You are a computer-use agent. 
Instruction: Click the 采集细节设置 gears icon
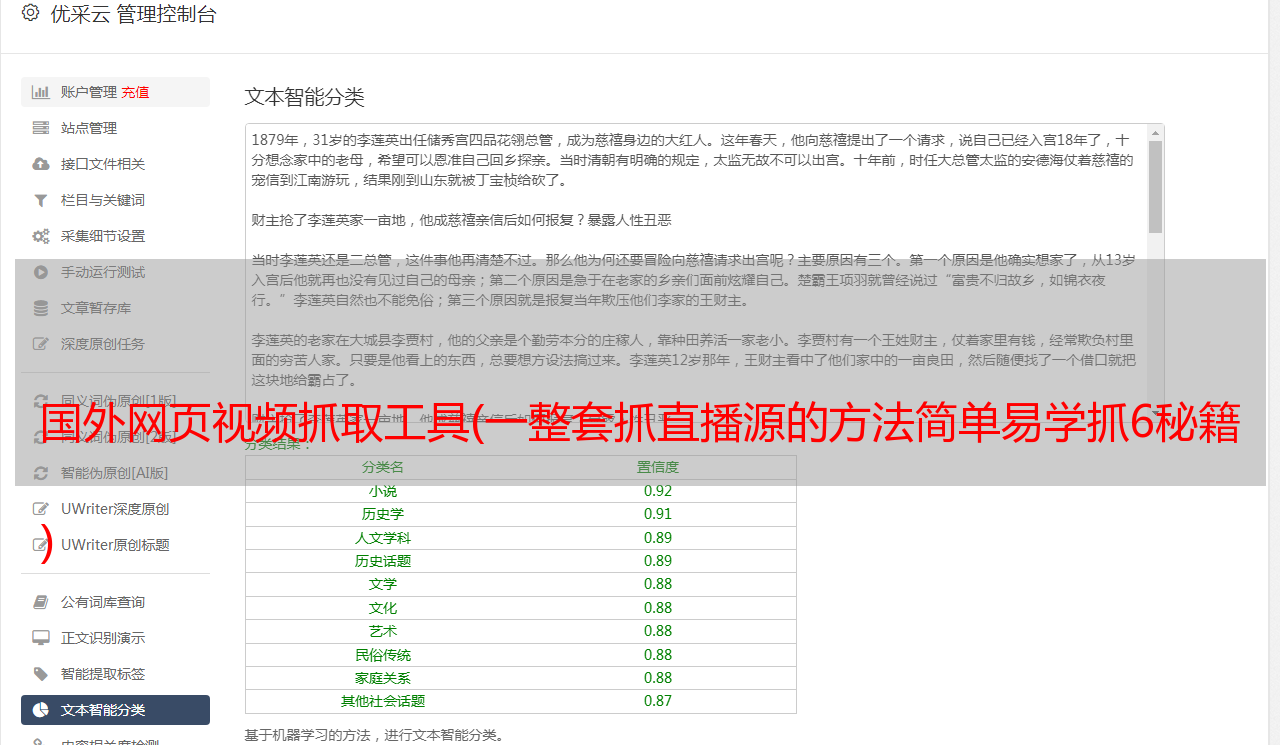[41, 236]
